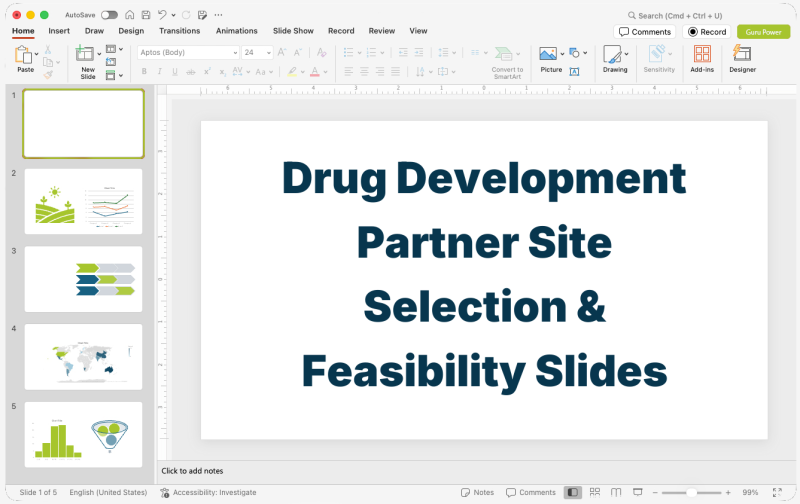Click the Comments button at top right
800x504 pixels.
[x=644, y=32]
